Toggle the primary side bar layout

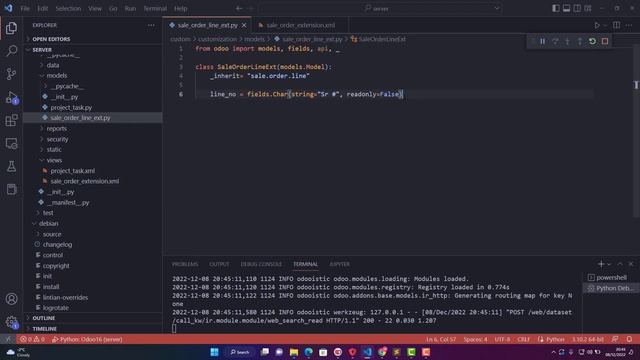(556, 8)
